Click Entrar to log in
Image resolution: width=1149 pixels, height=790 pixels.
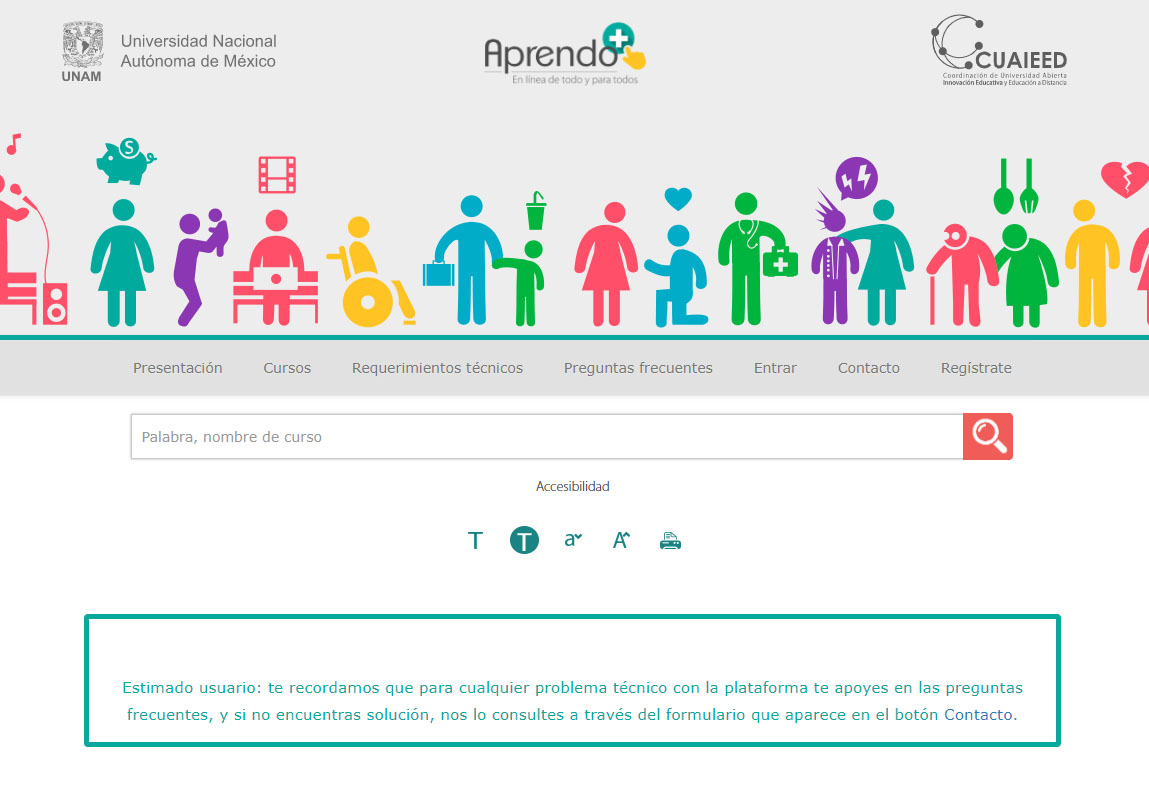click(x=775, y=368)
